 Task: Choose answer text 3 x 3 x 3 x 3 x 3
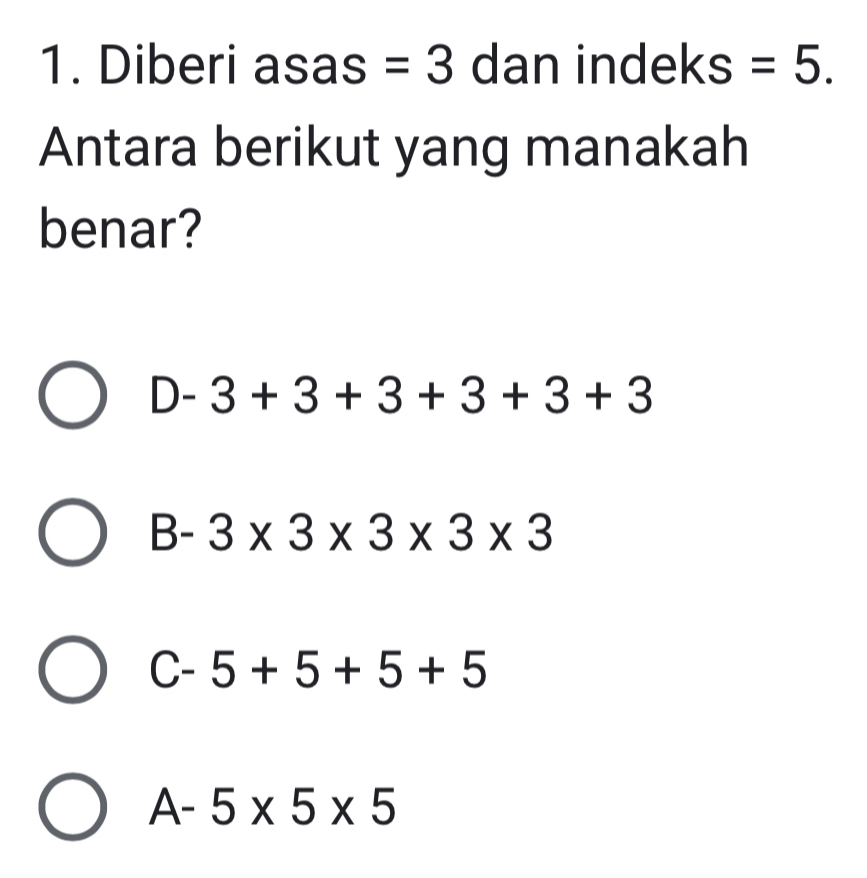click(x=380, y=533)
